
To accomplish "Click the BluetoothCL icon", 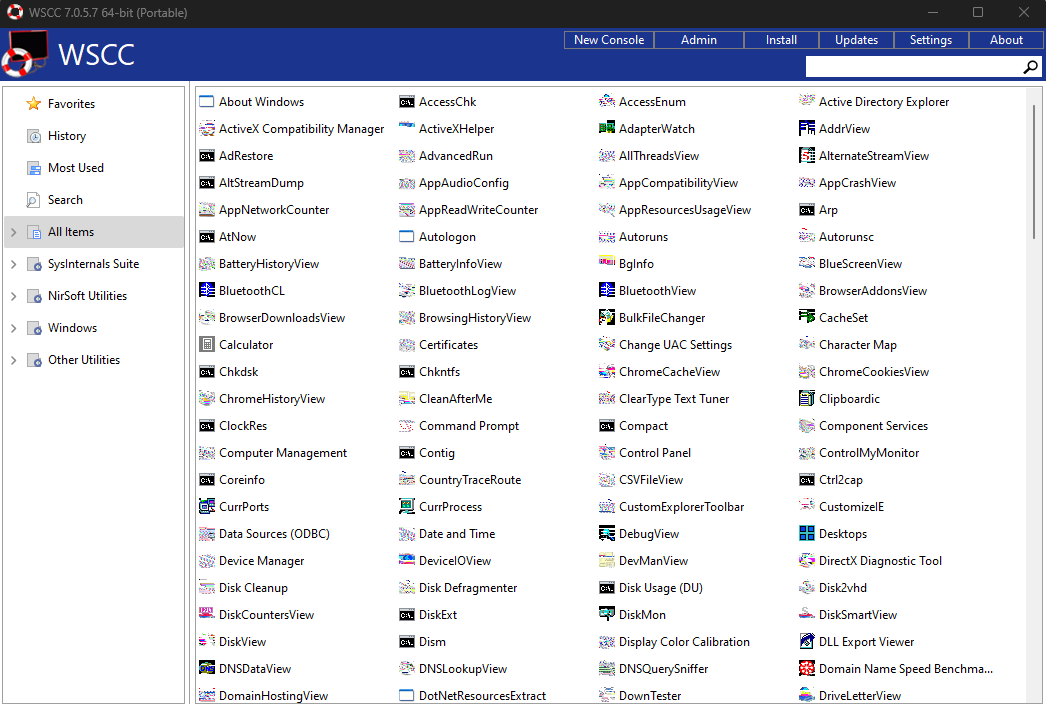I will coord(207,290).
